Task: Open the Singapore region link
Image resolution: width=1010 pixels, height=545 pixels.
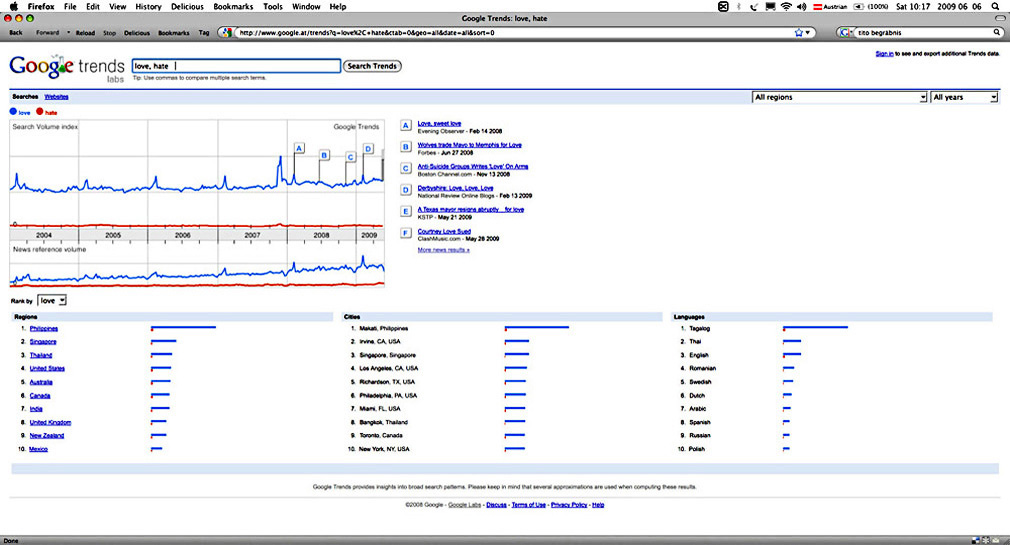Action: pyautogui.click(x=43, y=342)
